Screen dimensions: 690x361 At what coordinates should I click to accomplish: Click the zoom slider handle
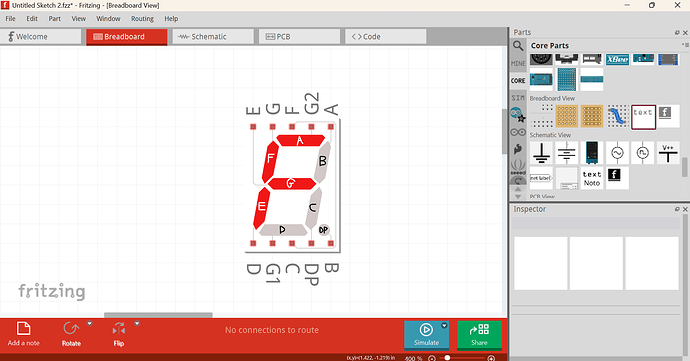tap(447, 358)
